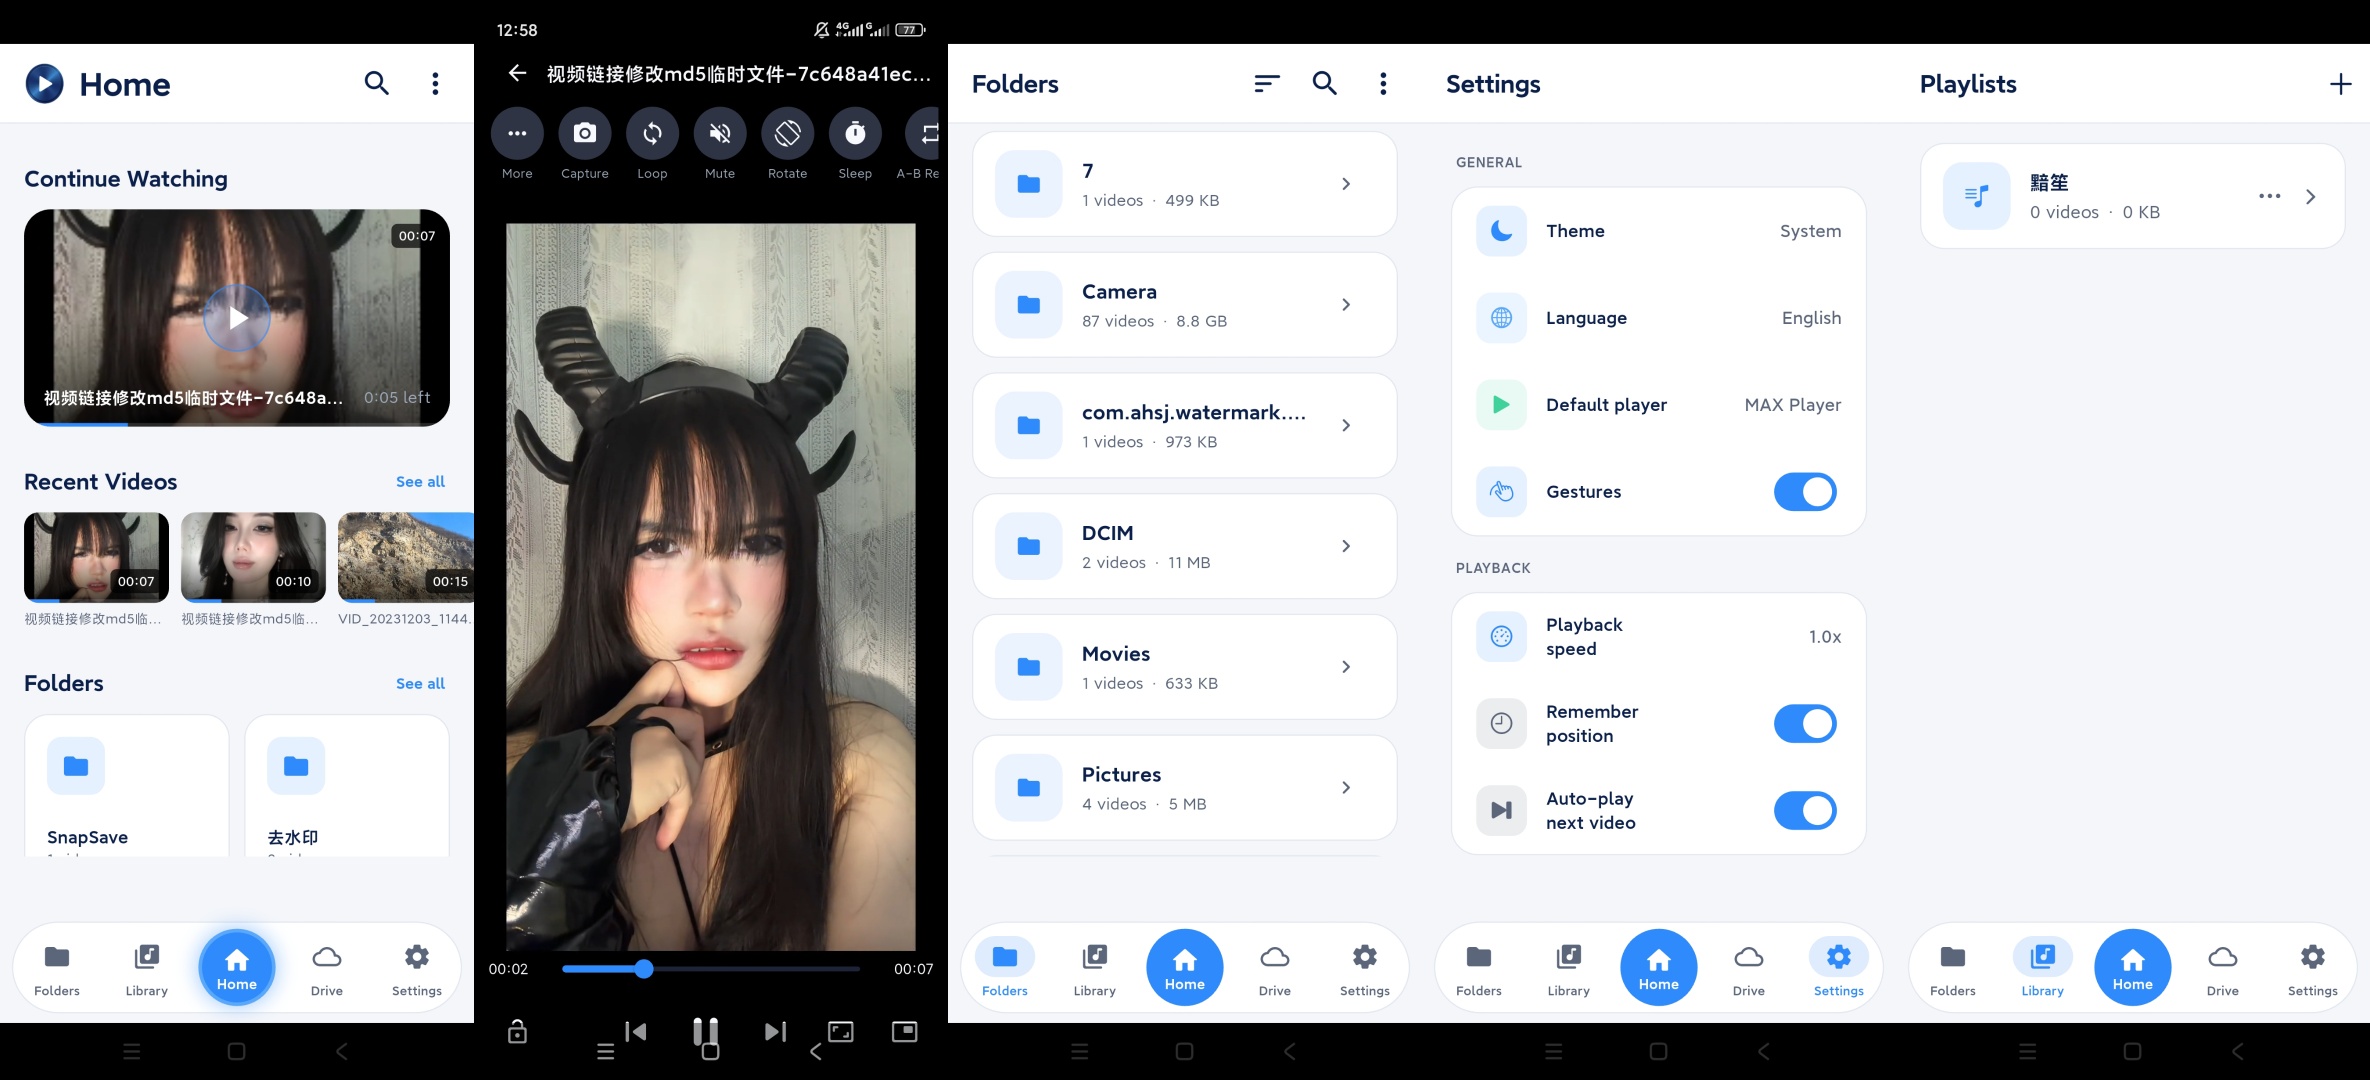2370x1080 pixels.
Task: Open the DCIM folder chevron
Action: (1346, 546)
